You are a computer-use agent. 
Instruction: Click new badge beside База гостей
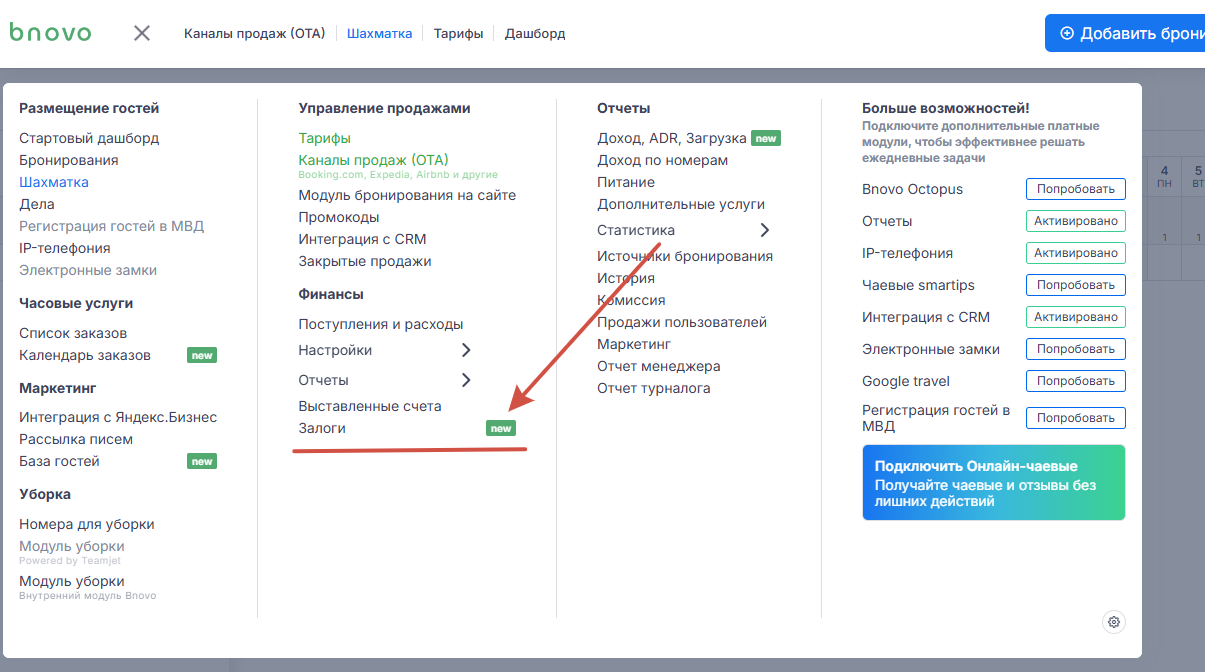202,461
